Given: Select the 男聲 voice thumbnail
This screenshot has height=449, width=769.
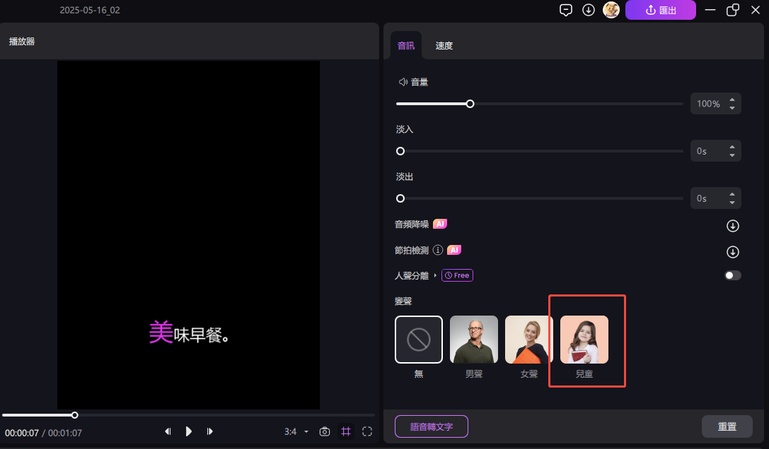Looking at the screenshot, I should [474, 339].
